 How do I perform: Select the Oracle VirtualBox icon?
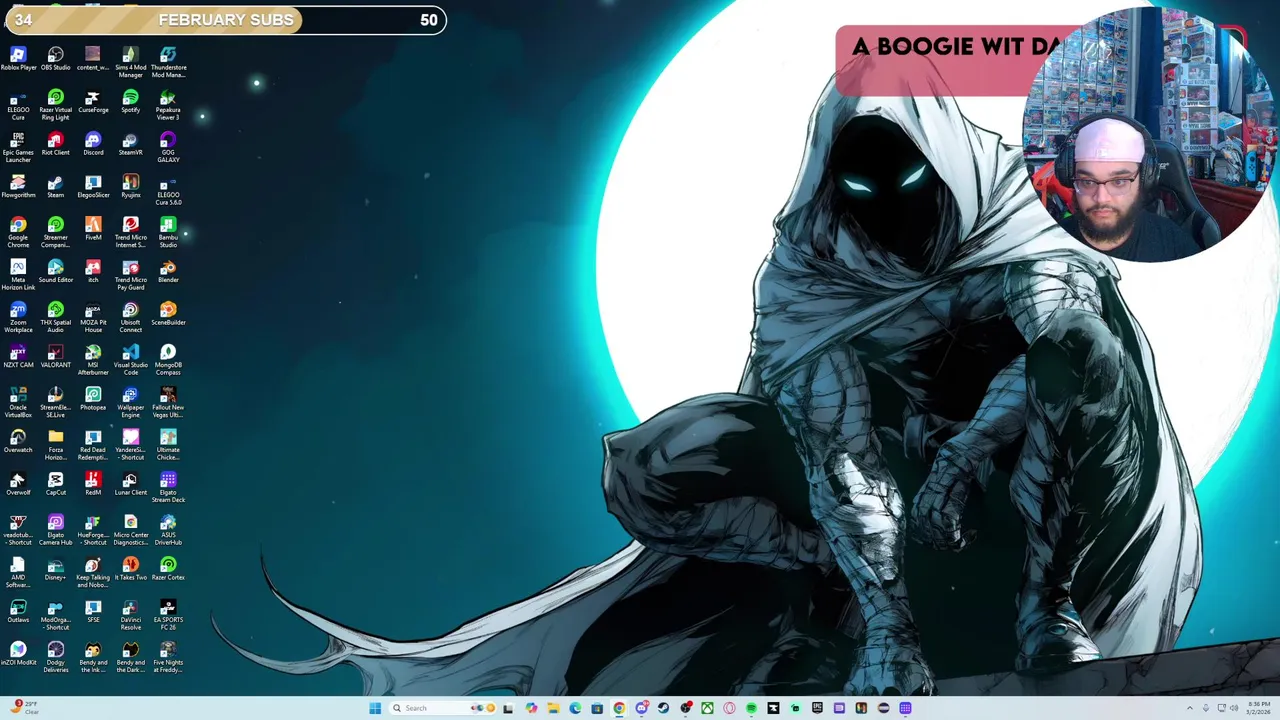(18, 402)
